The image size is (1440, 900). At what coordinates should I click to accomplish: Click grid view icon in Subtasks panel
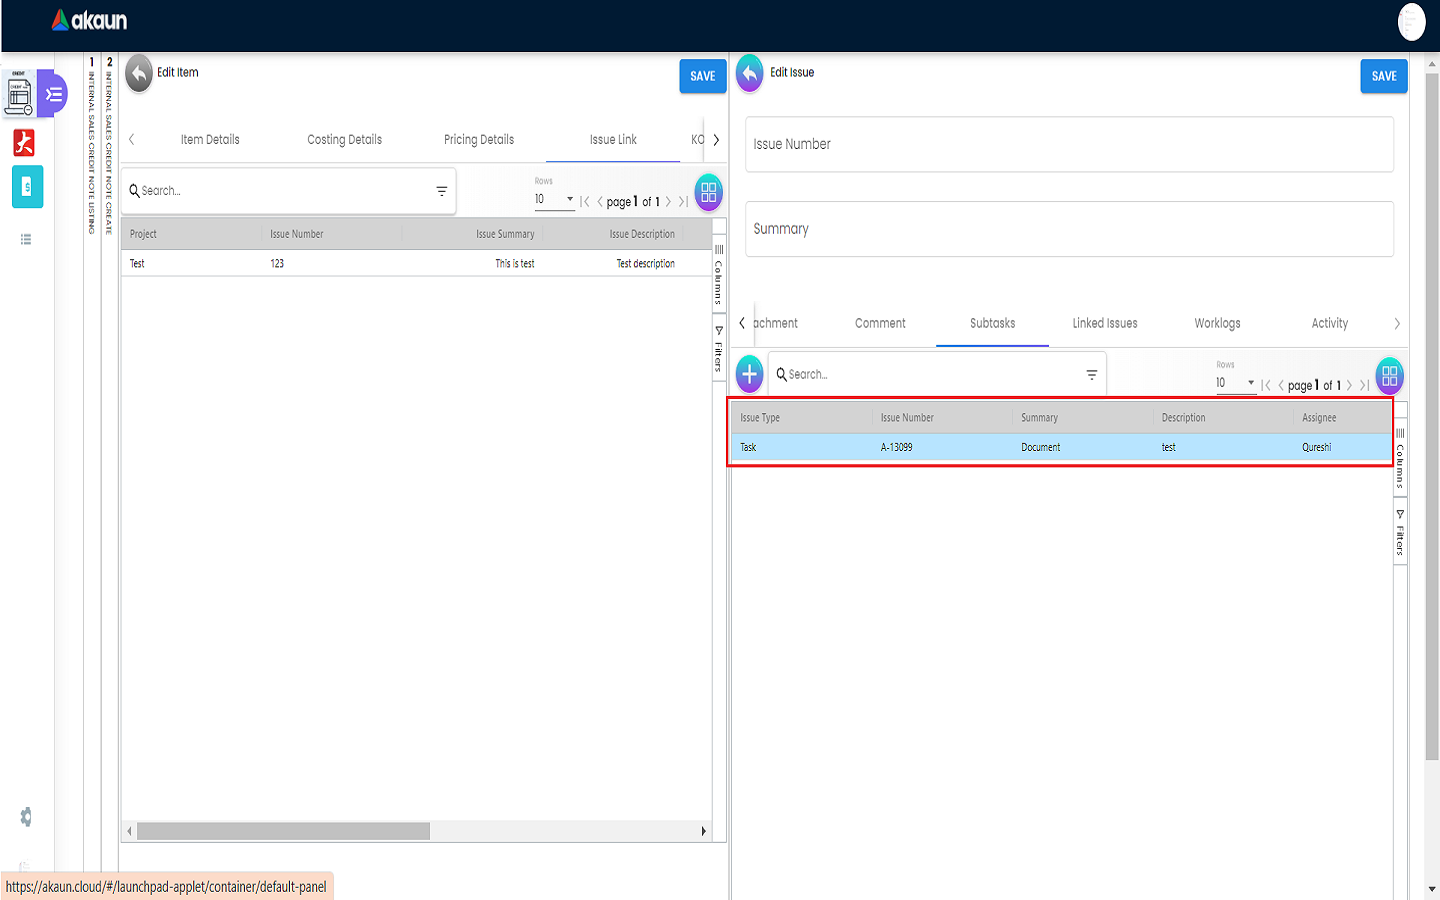(x=1389, y=376)
